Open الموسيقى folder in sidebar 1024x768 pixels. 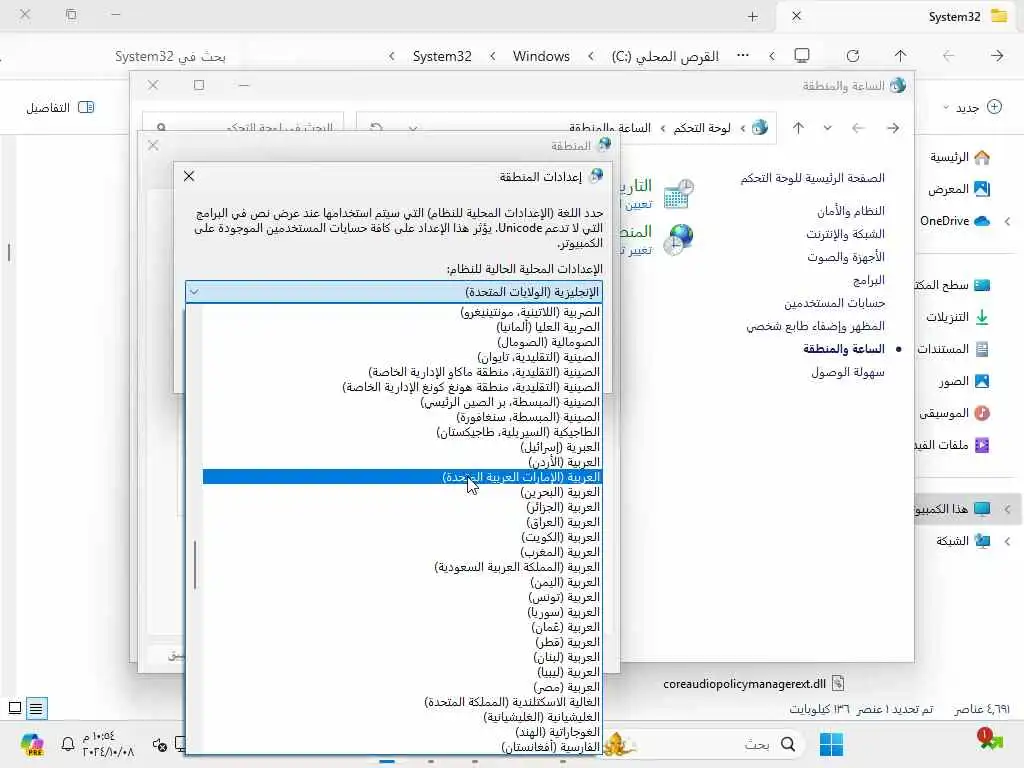(954, 413)
